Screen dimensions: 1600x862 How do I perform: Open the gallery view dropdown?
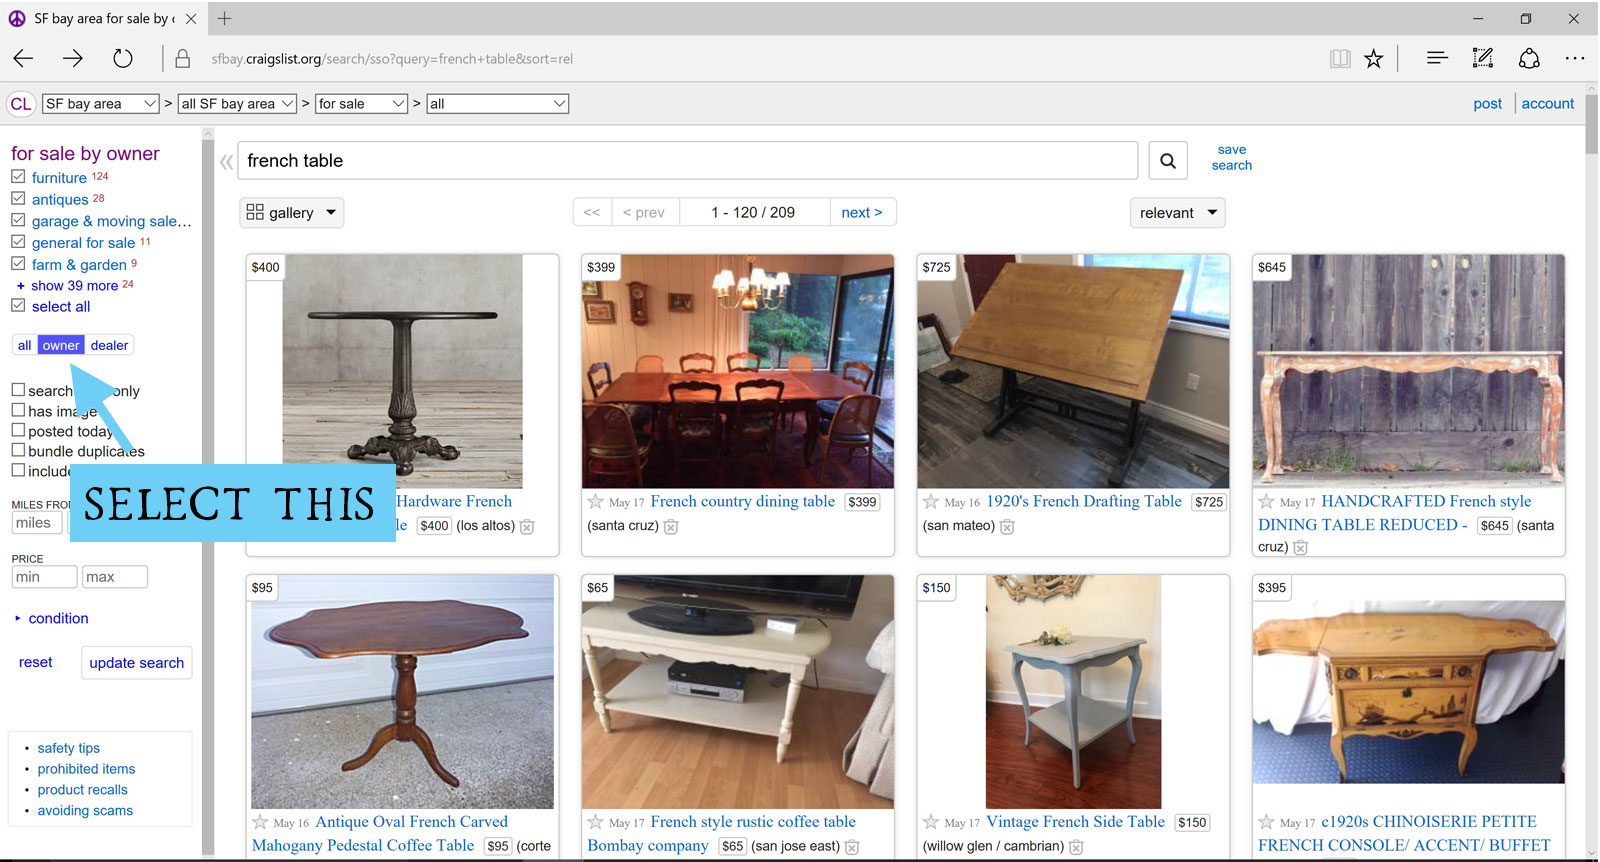pyautogui.click(x=291, y=213)
